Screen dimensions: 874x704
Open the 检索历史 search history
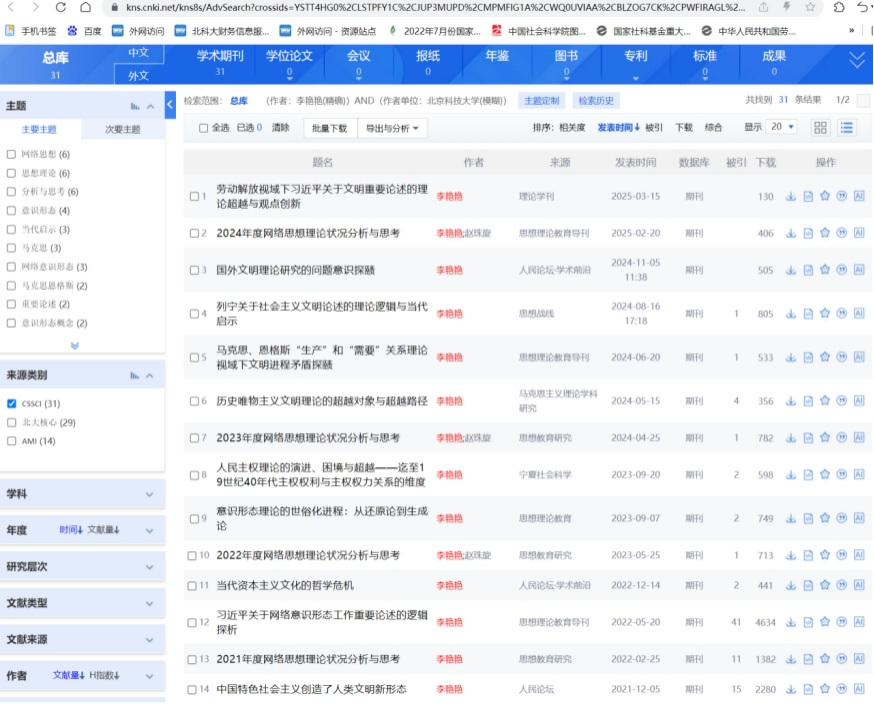(x=597, y=101)
